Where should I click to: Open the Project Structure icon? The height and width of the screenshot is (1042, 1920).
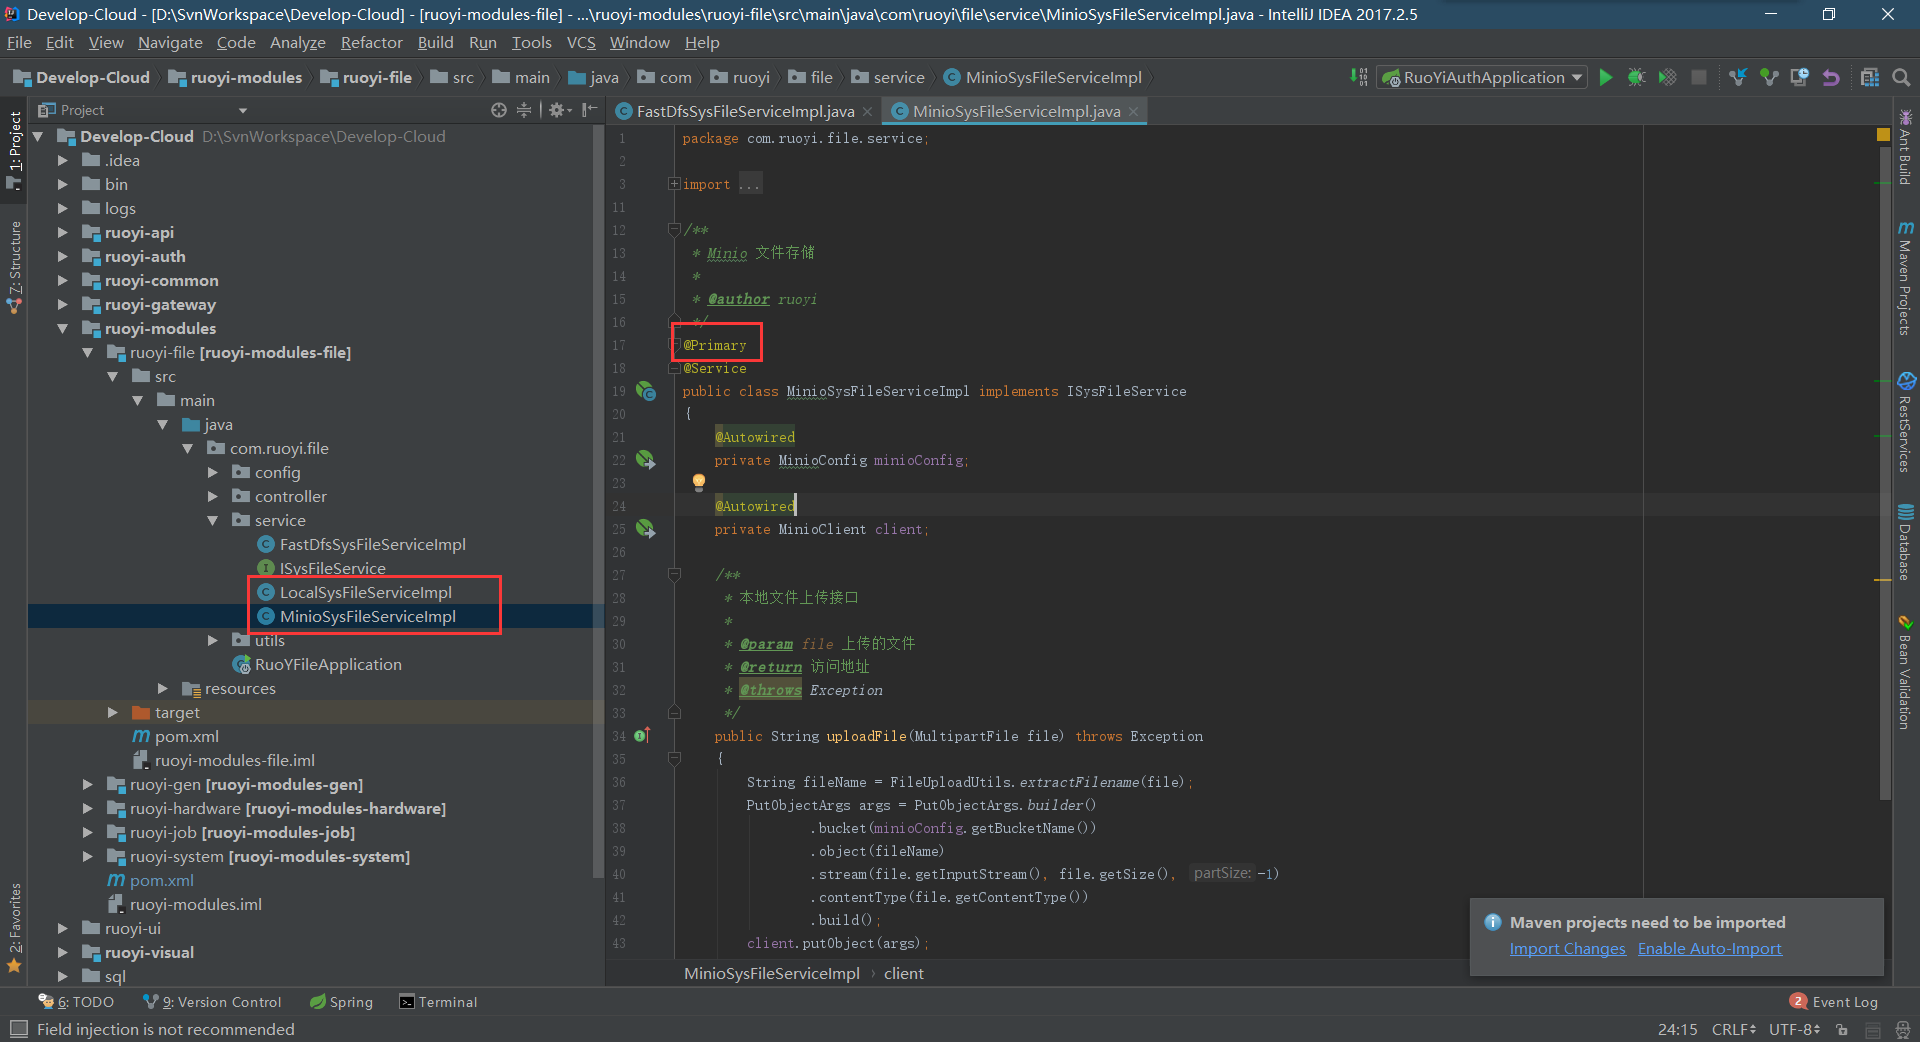(1870, 77)
